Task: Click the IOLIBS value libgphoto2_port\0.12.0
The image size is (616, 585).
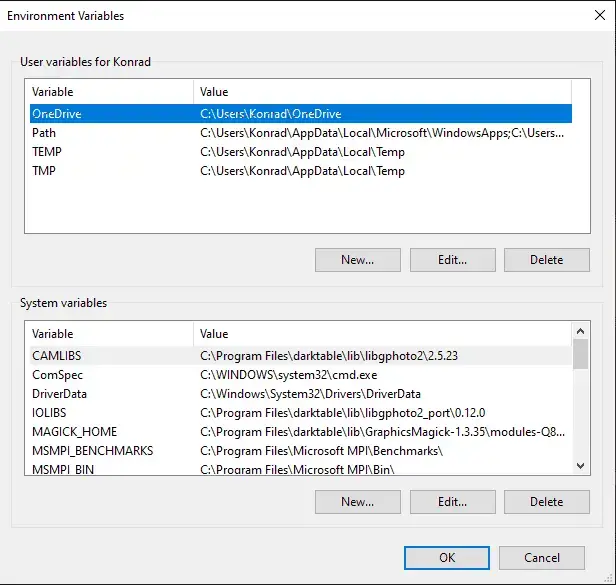Action: coord(343,413)
